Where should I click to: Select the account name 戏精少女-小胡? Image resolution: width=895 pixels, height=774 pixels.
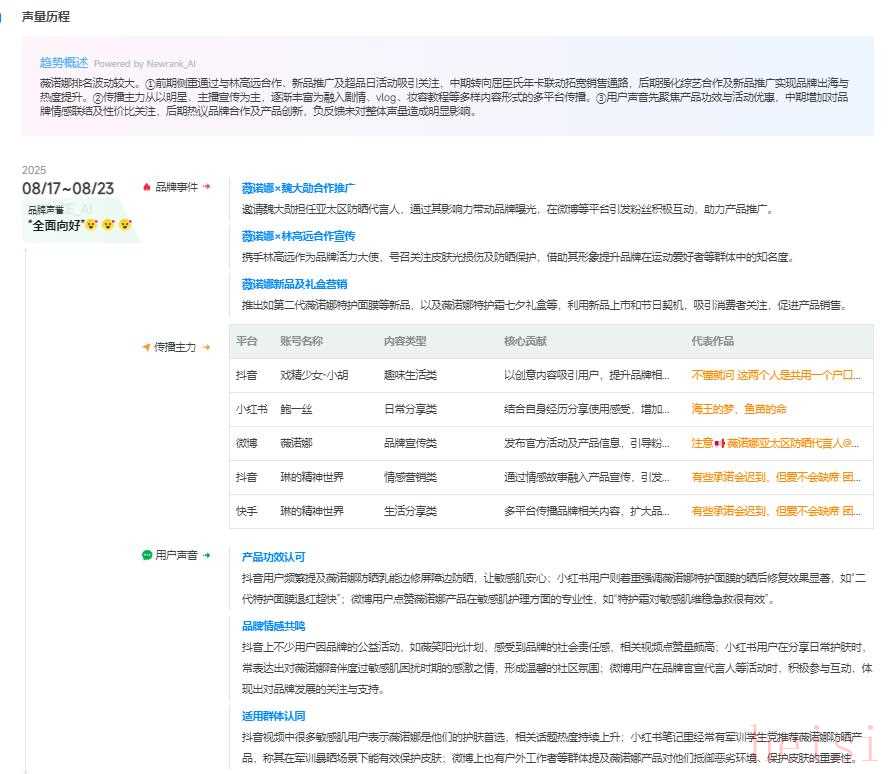[x=314, y=375]
